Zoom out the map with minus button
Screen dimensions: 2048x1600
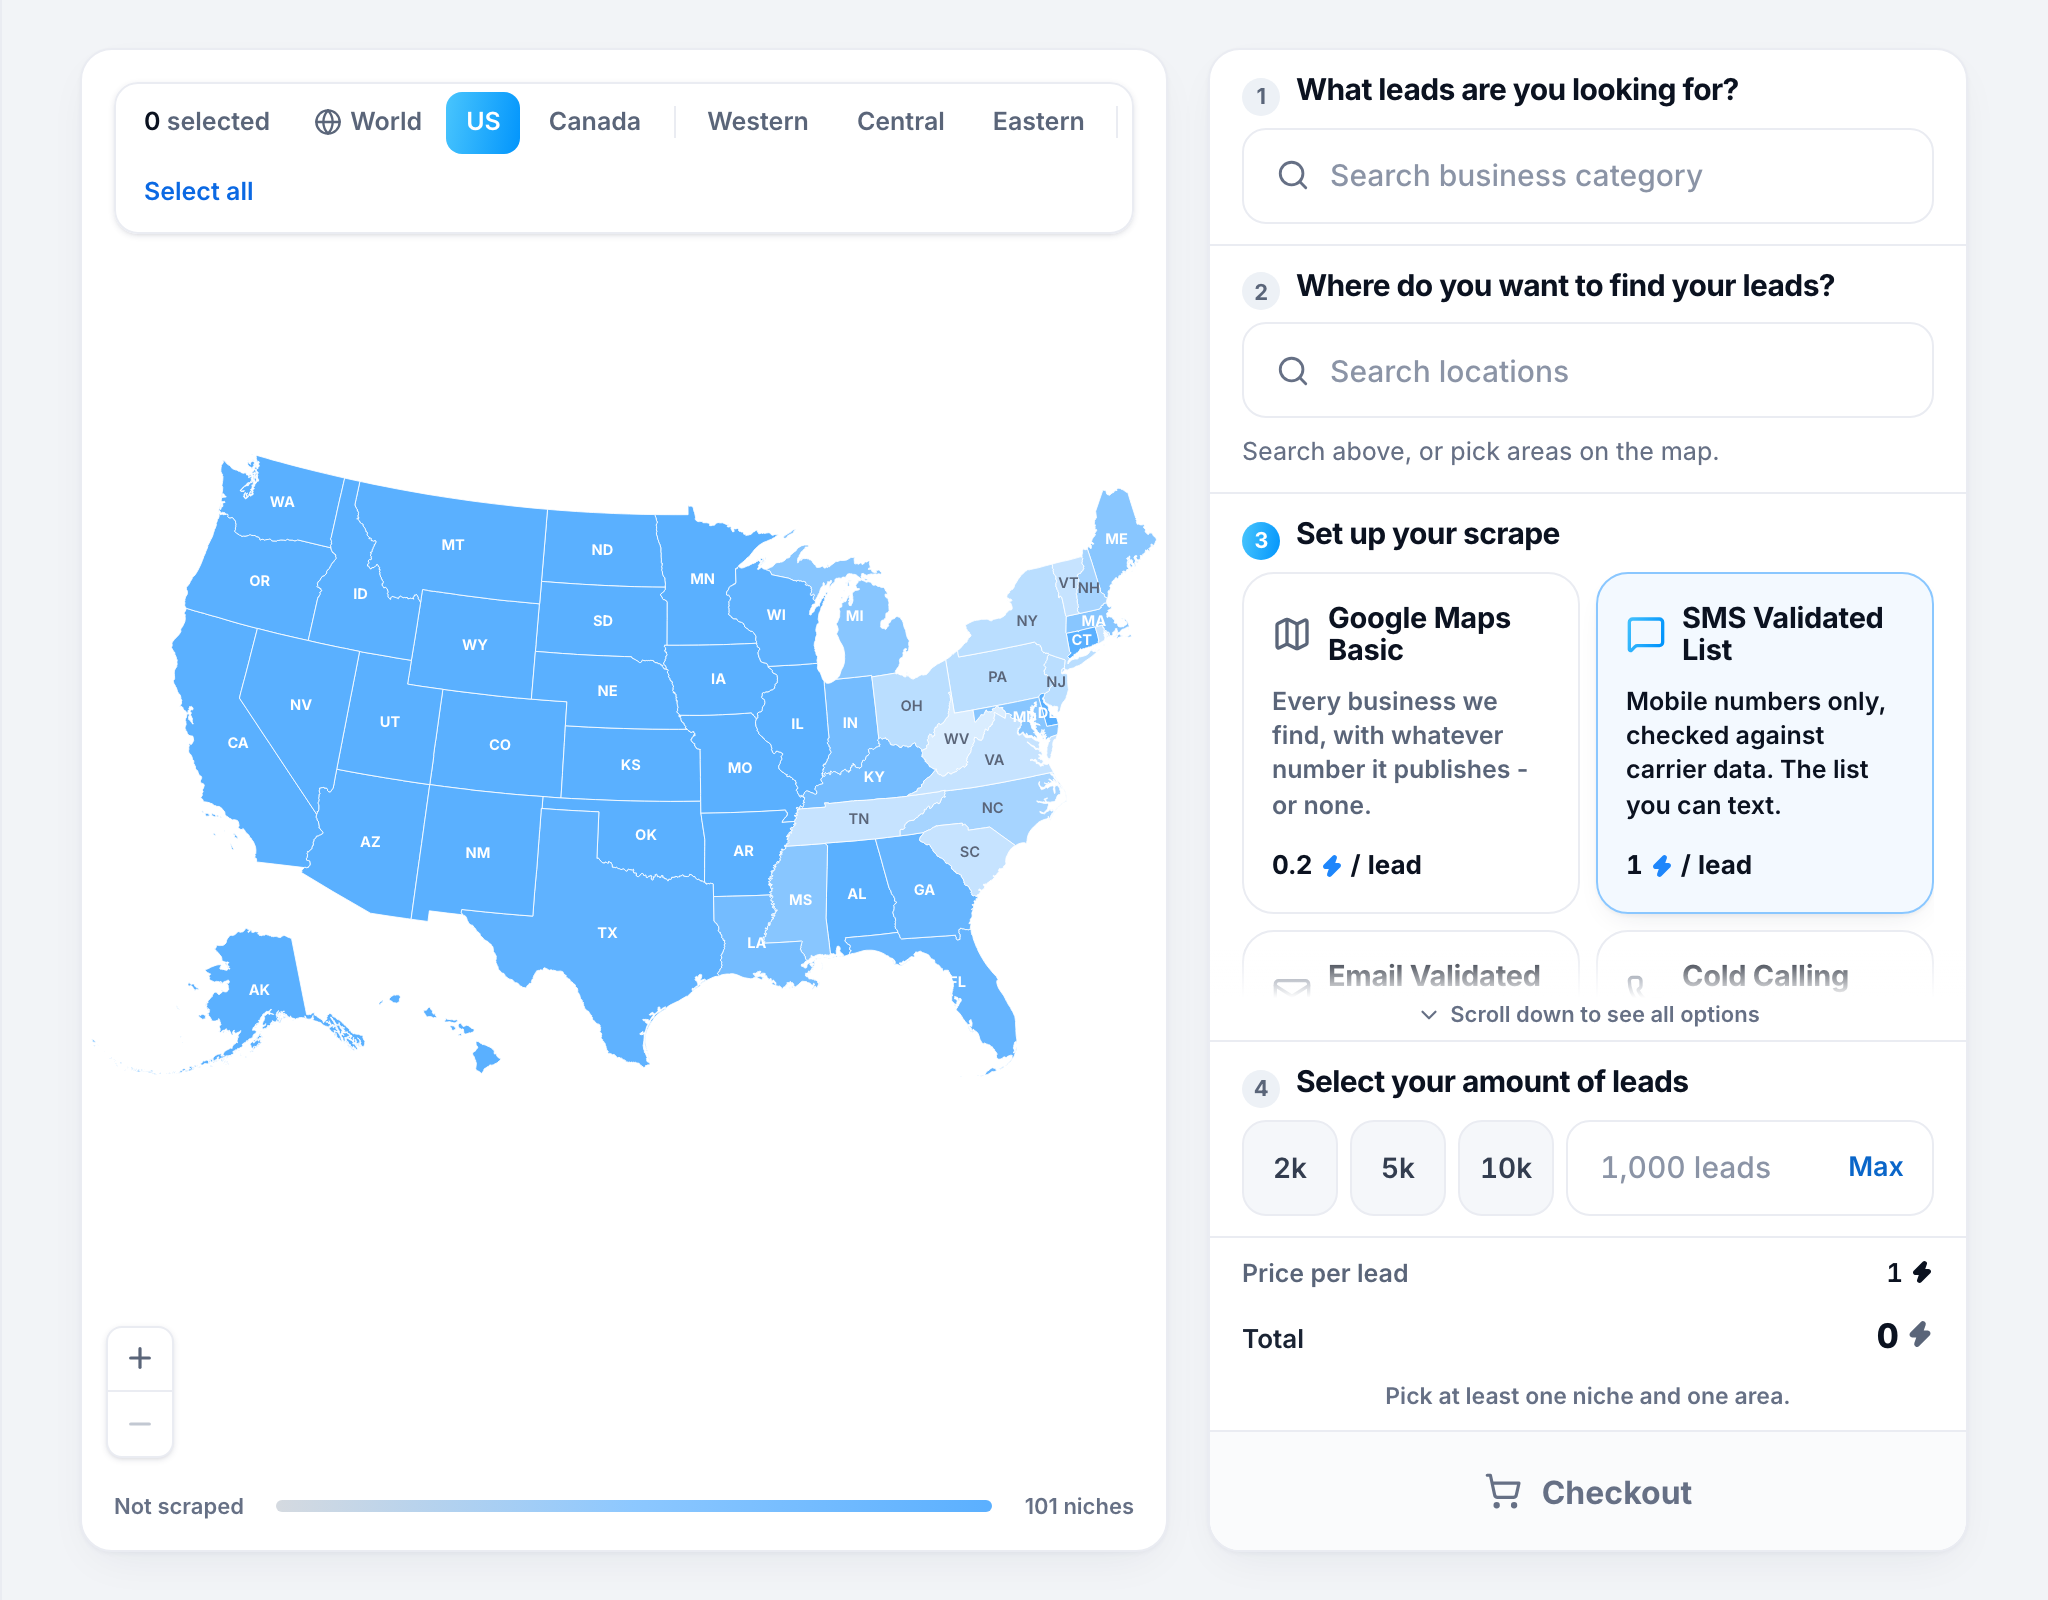tap(140, 1423)
